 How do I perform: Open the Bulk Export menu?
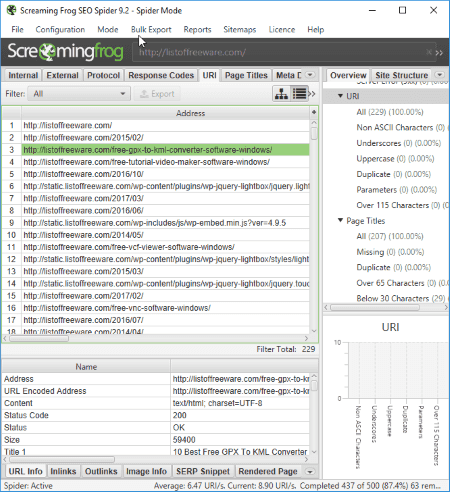151,30
